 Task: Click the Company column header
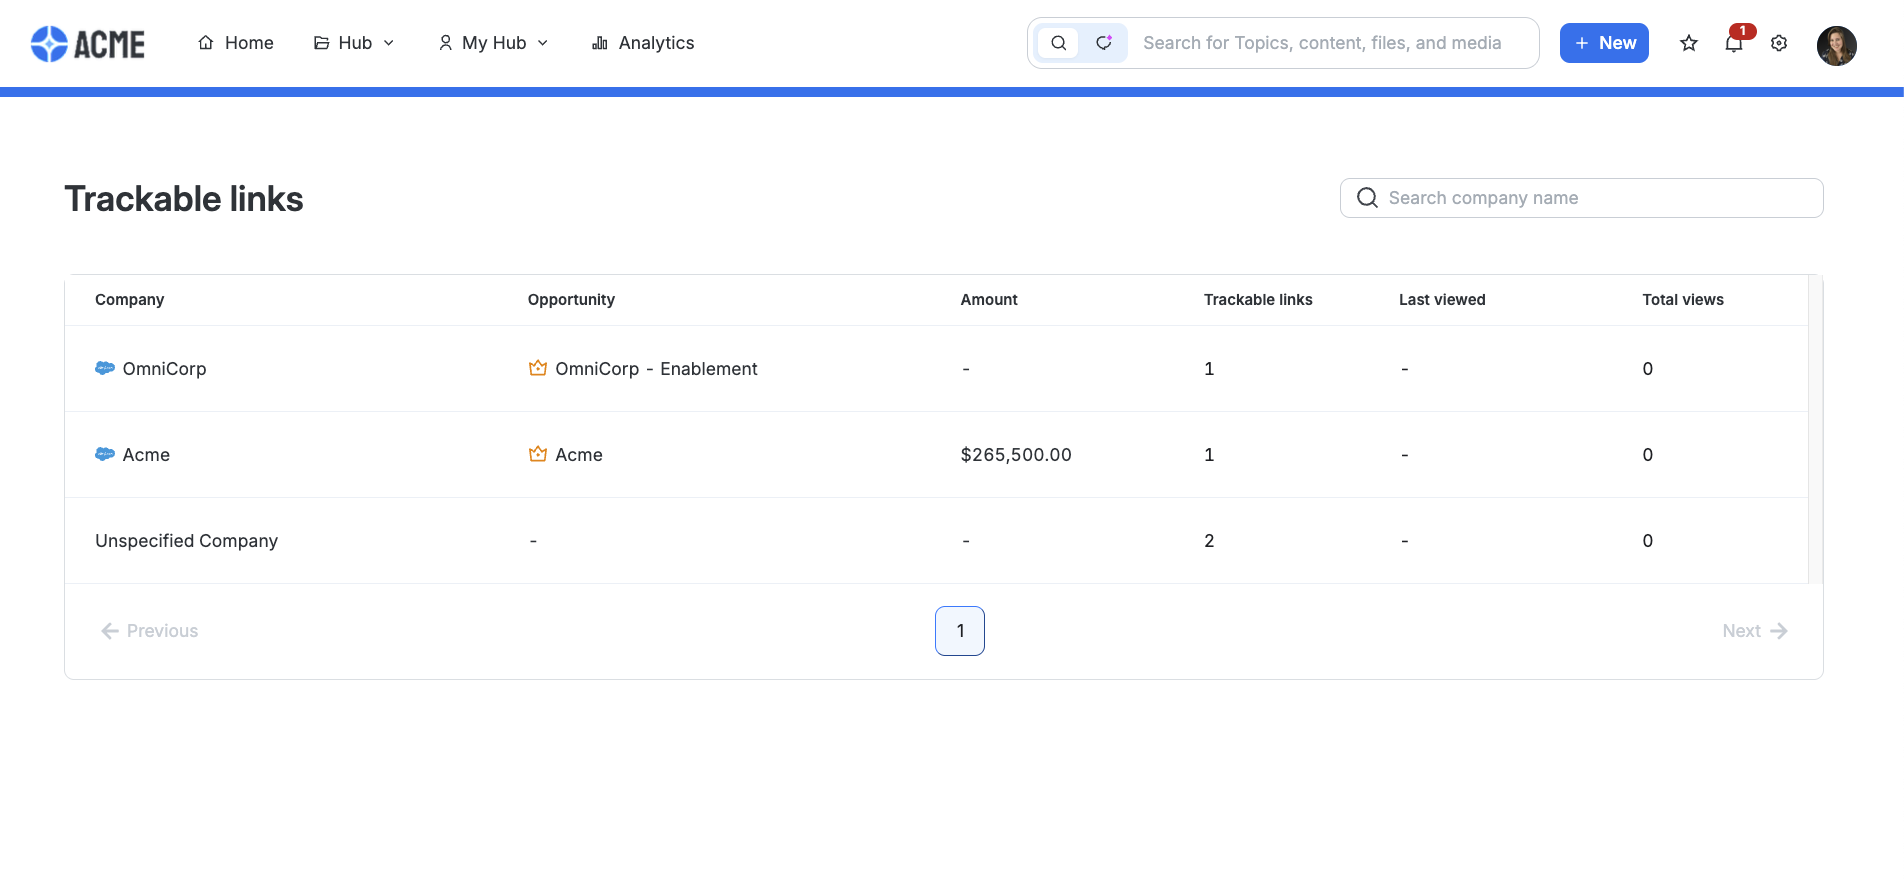(x=130, y=300)
